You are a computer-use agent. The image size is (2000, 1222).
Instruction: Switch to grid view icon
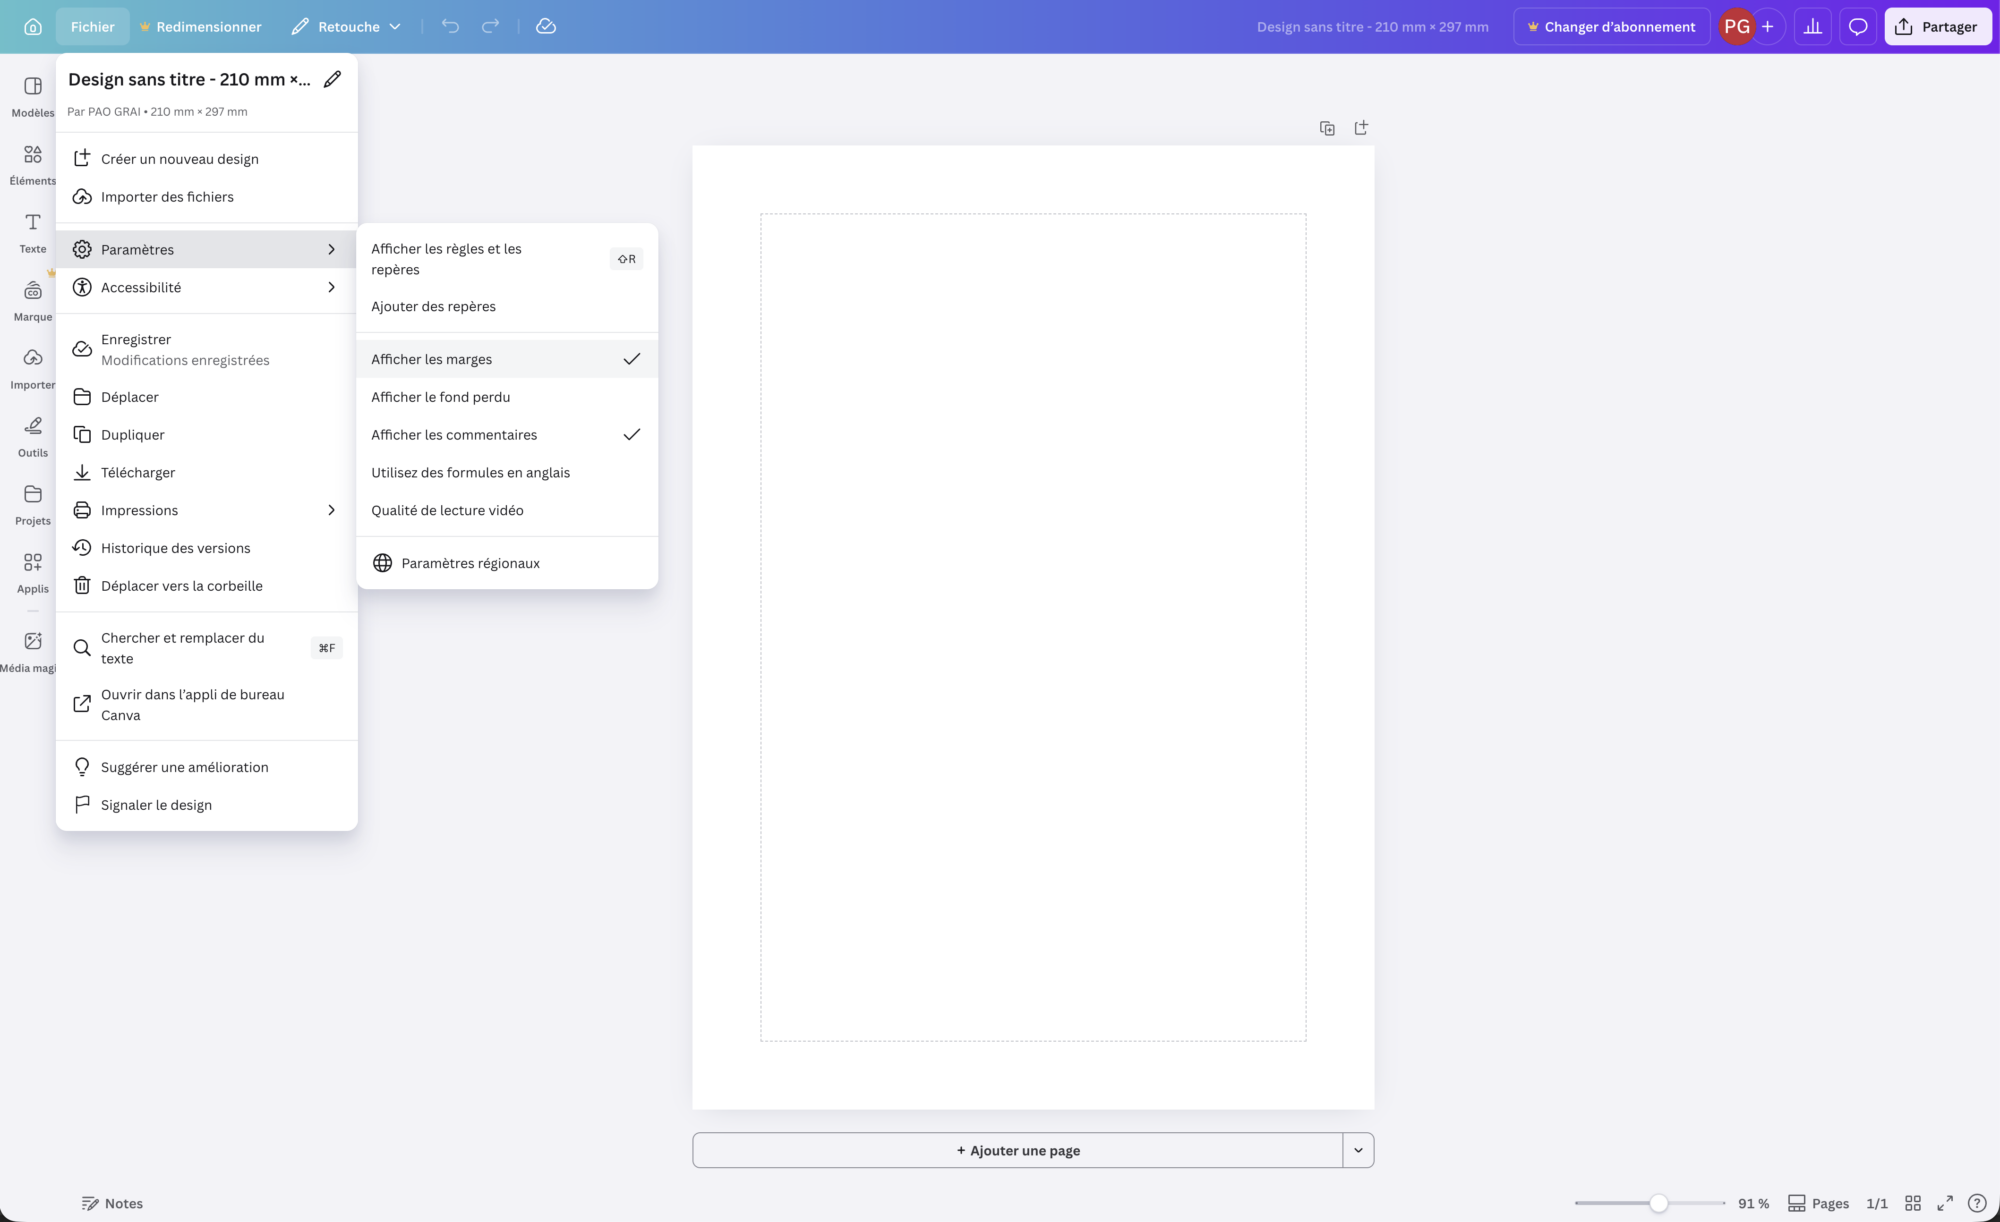click(x=1912, y=1203)
